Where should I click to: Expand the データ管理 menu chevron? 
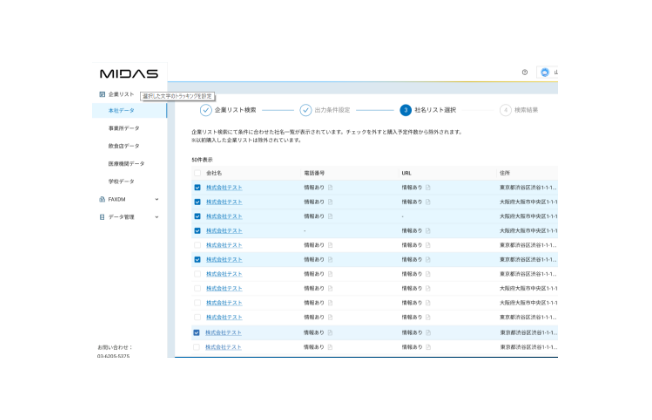click(x=157, y=216)
